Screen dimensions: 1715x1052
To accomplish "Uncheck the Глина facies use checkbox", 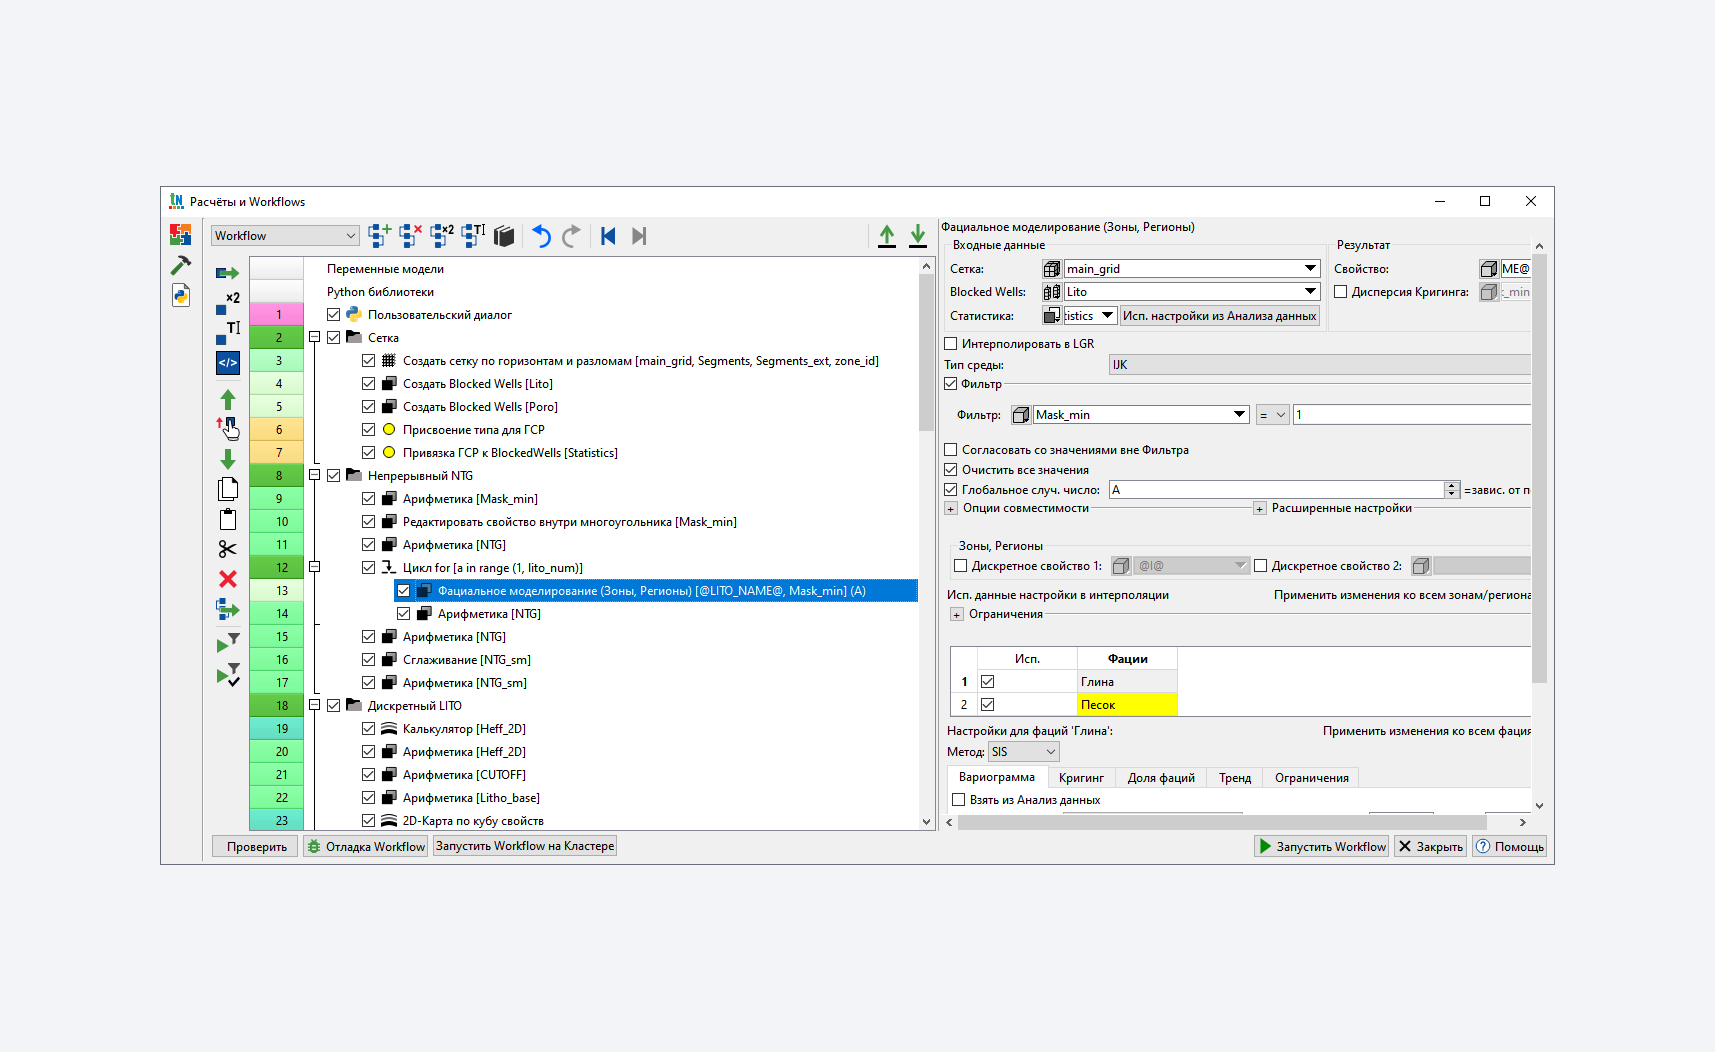I will [988, 682].
